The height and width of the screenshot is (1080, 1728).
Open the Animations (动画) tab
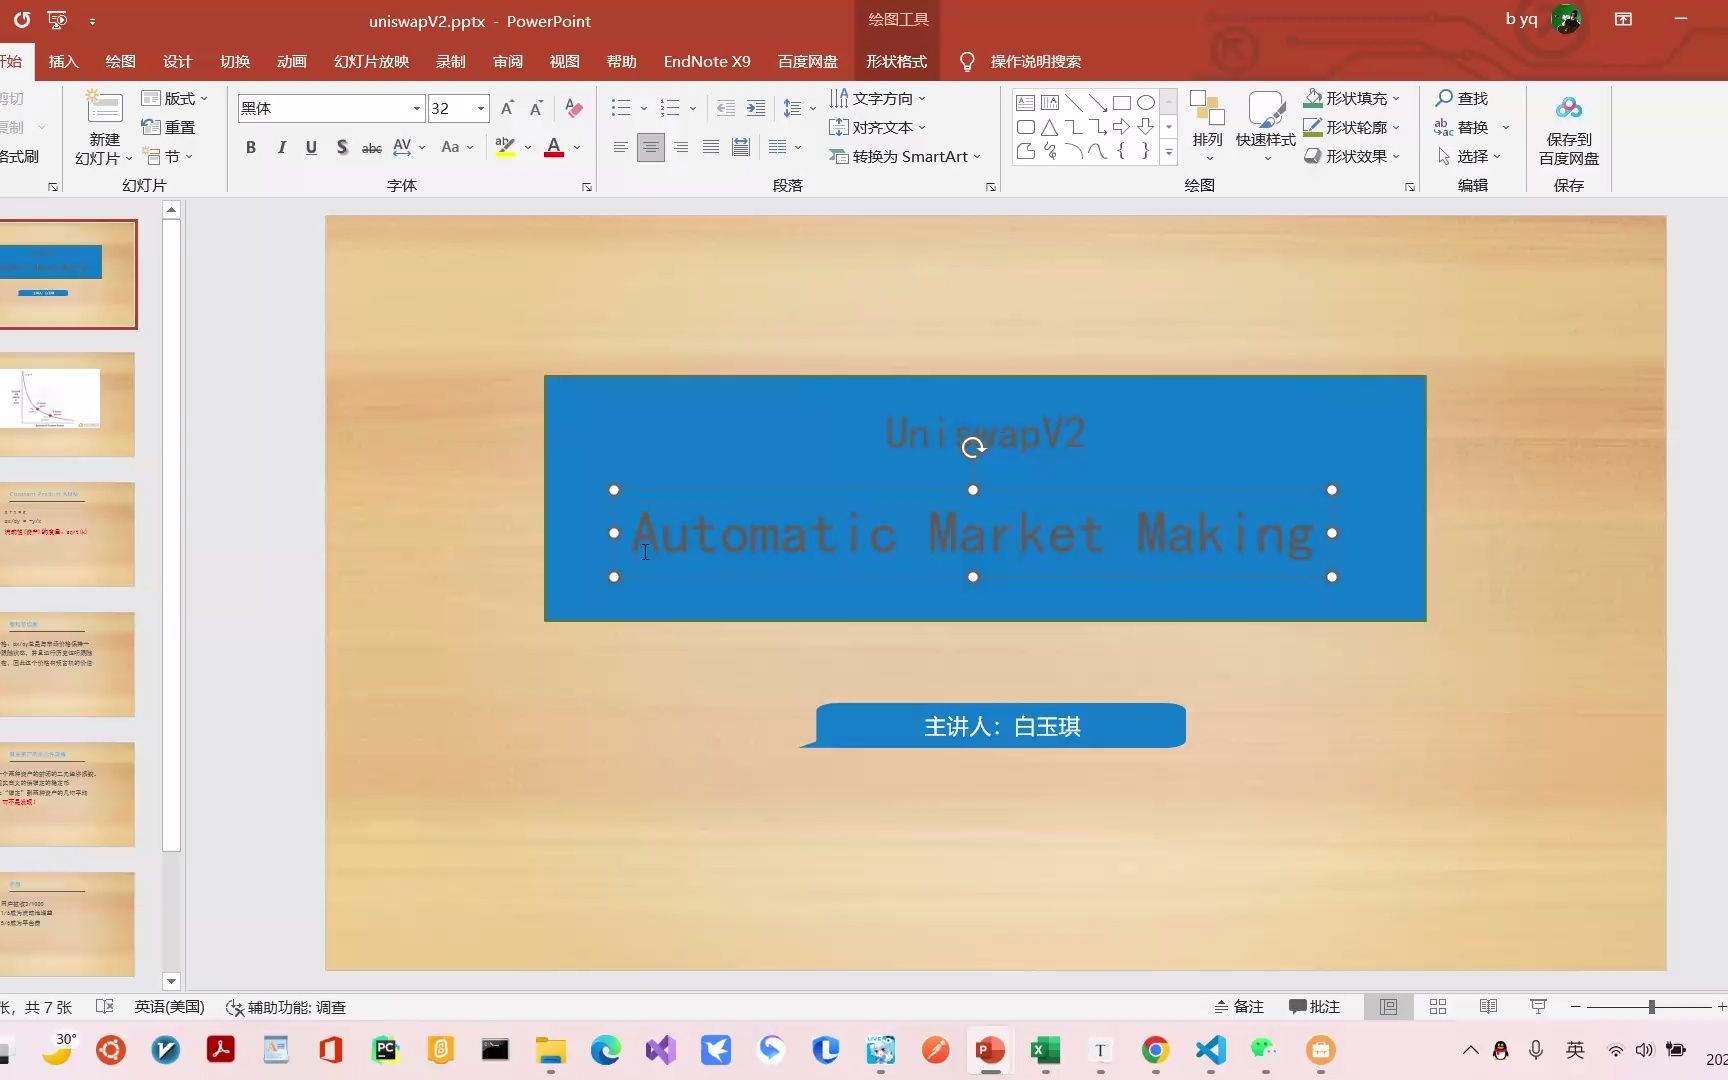click(291, 61)
